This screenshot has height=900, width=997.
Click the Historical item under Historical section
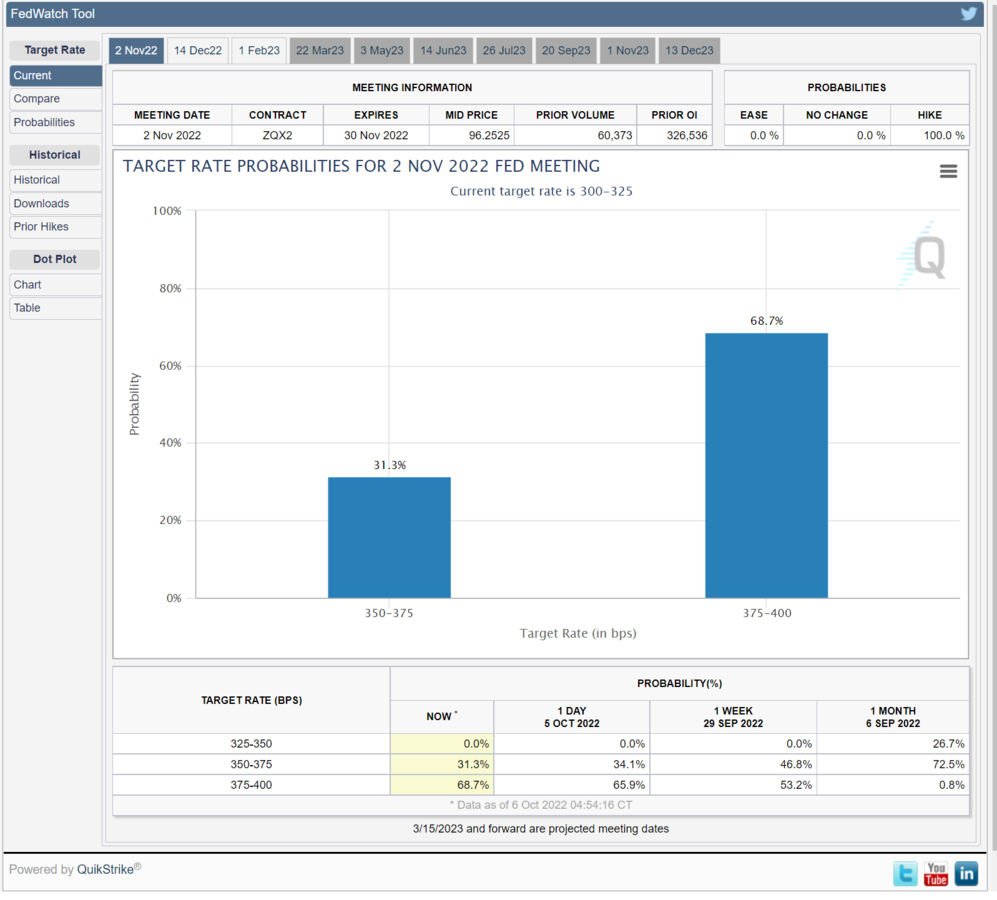pyautogui.click(x=37, y=180)
